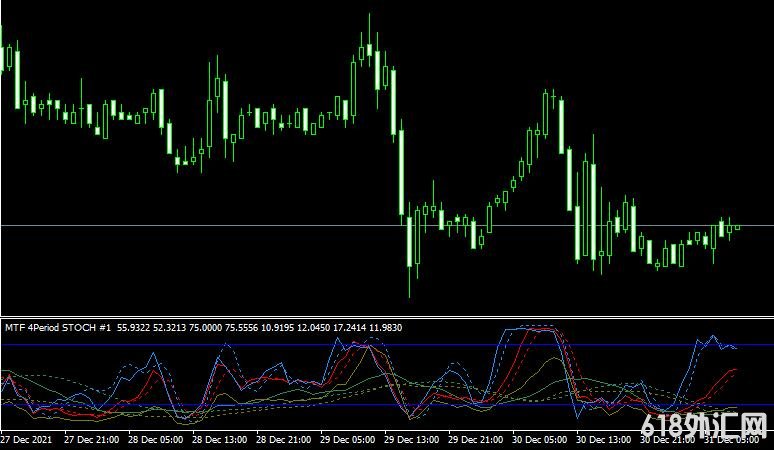Image resolution: width=774 pixels, height=450 pixels.
Task: Select the 'MTF 4Period STOCH #1' indicator label
Action: 58,328
